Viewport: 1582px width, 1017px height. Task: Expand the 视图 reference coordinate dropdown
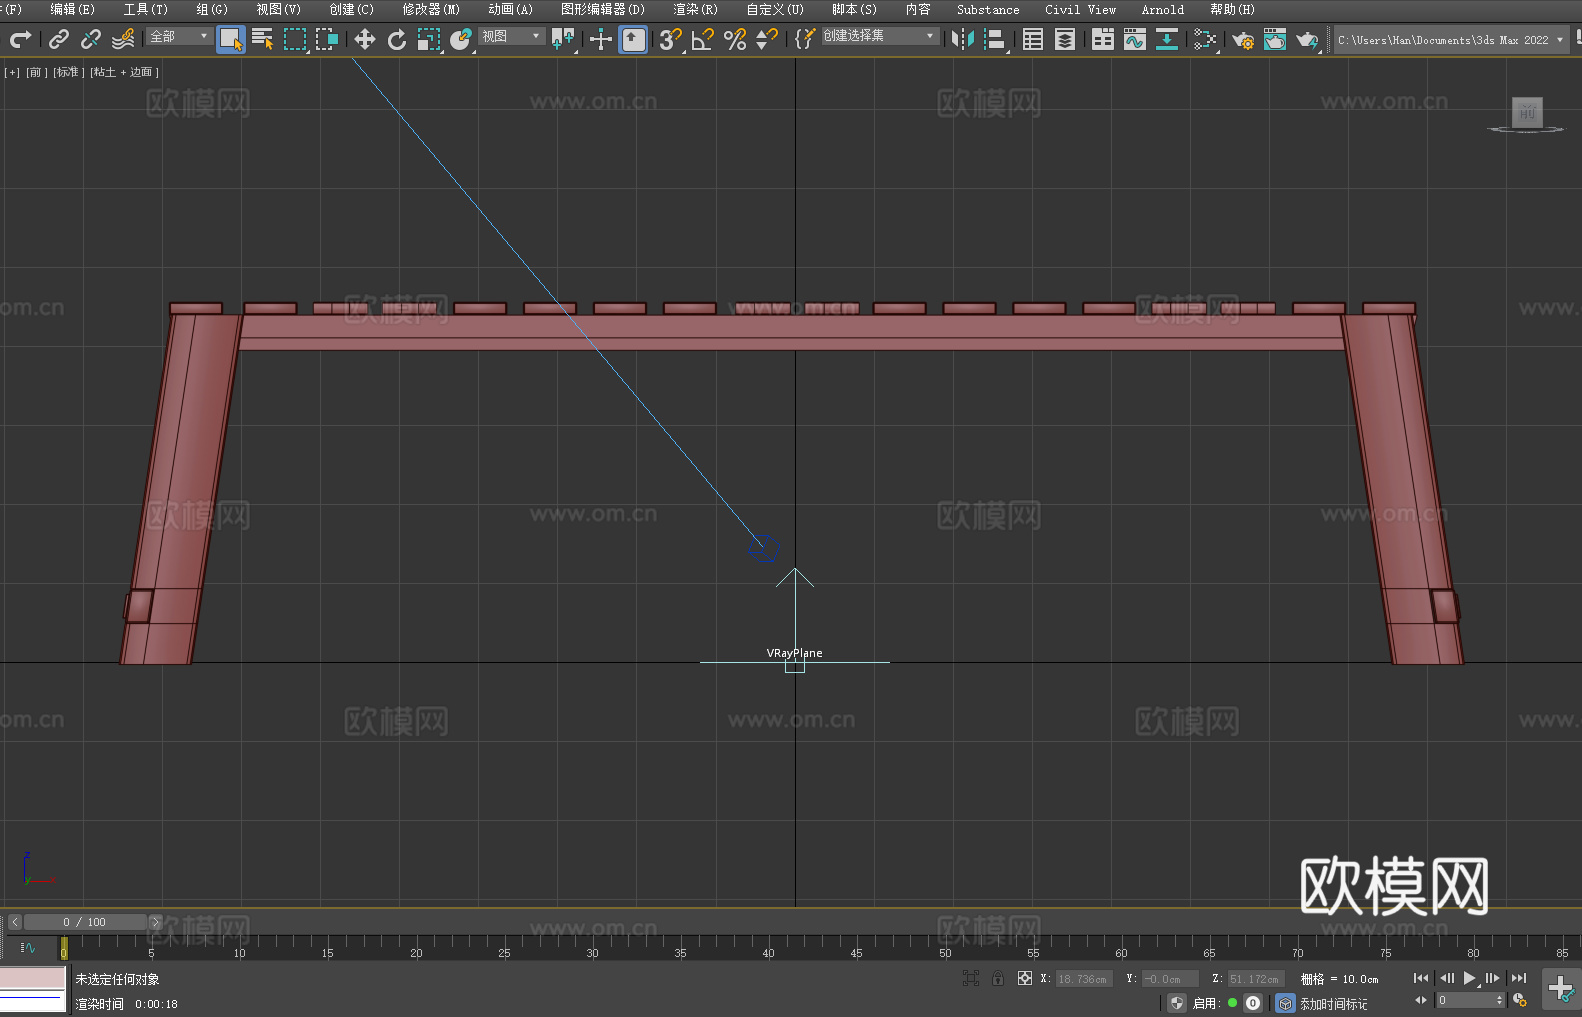coord(511,37)
